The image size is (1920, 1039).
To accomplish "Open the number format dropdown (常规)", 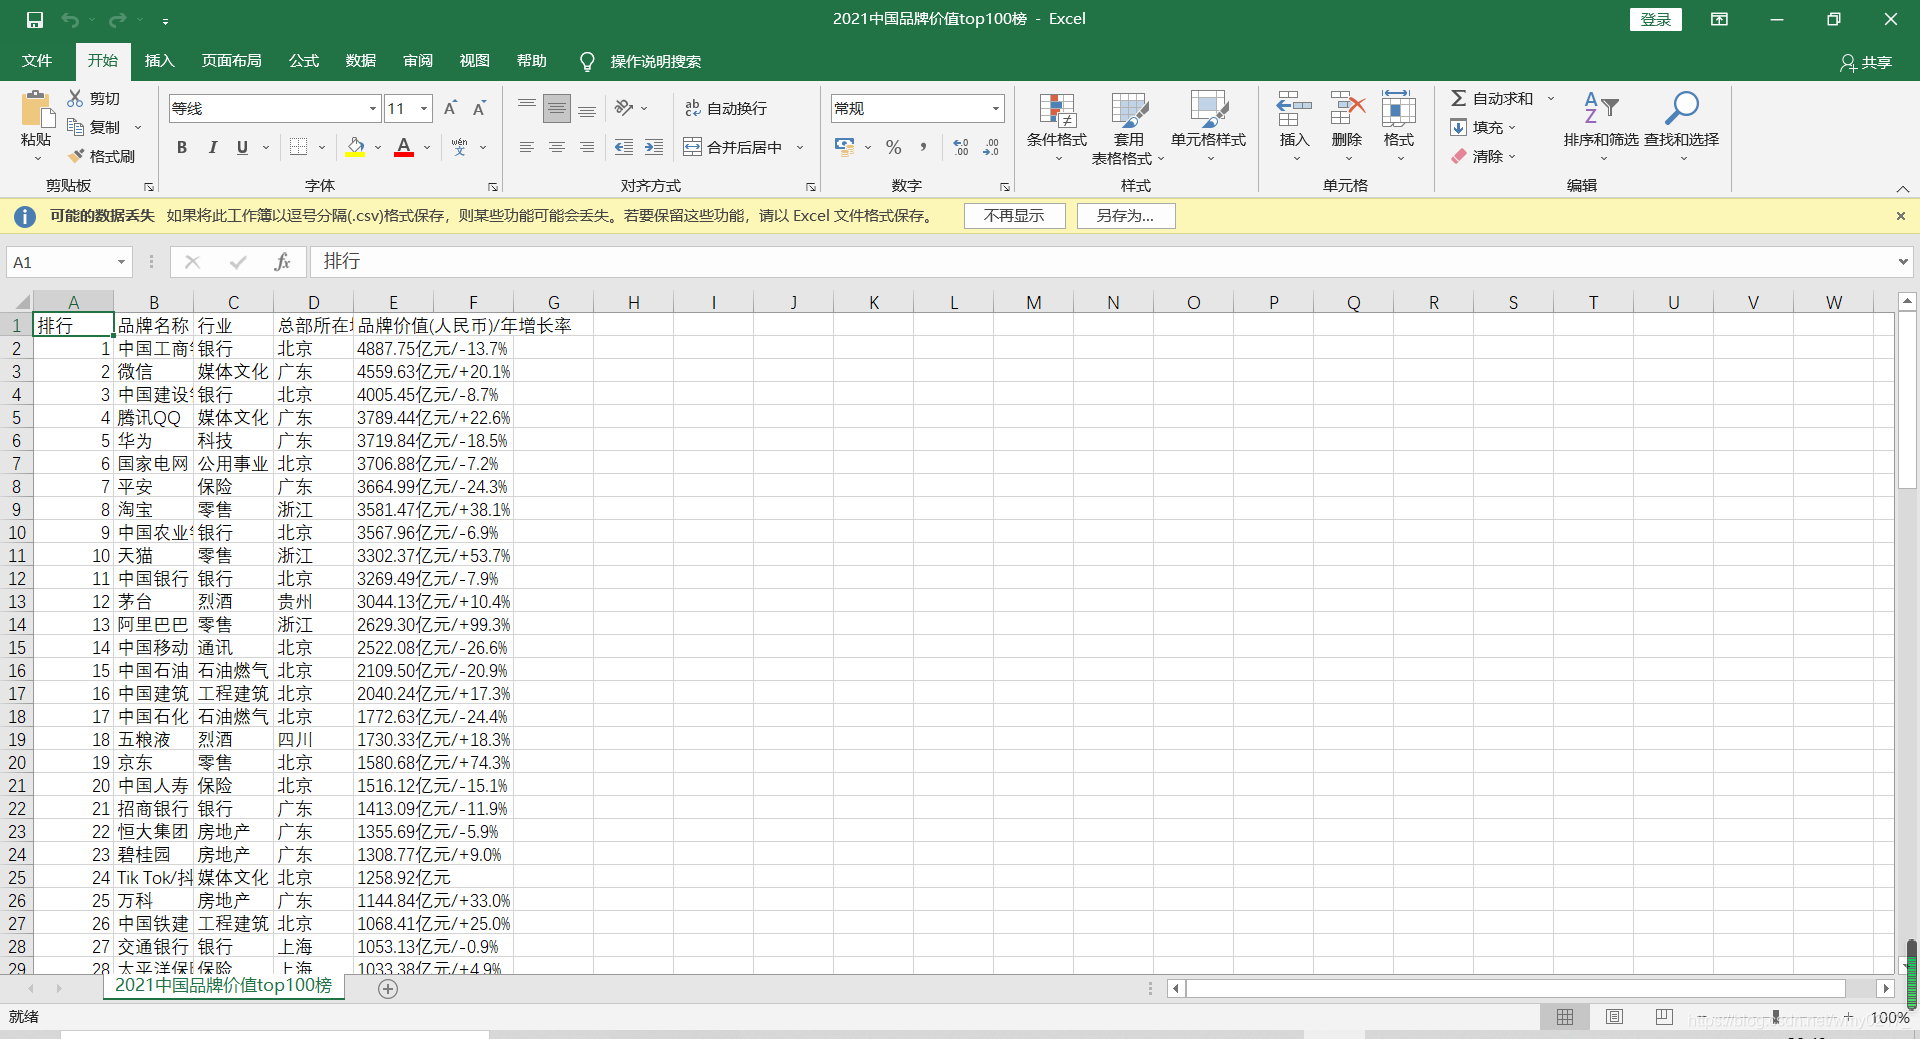I will [x=995, y=108].
